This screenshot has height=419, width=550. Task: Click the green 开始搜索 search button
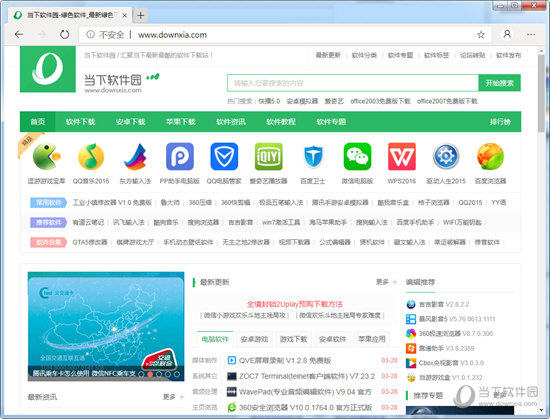[499, 83]
